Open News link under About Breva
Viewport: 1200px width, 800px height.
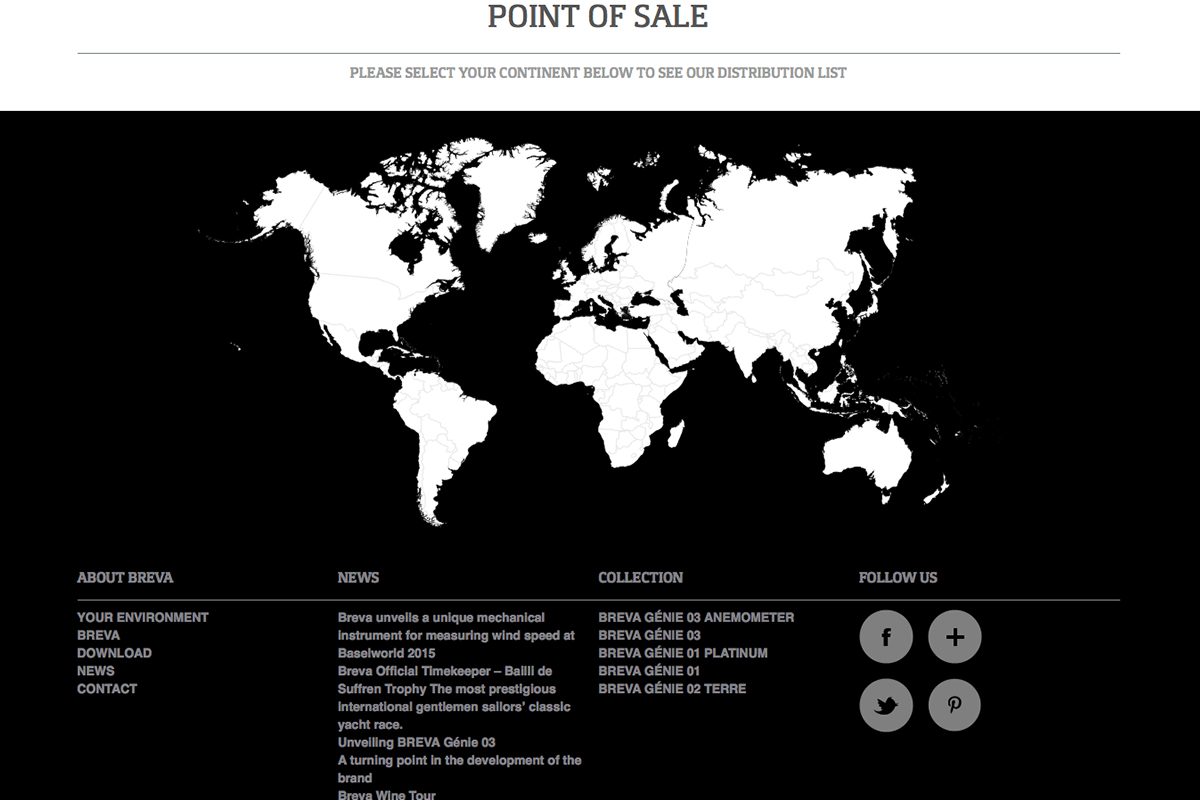pyautogui.click(x=96, y=671)
